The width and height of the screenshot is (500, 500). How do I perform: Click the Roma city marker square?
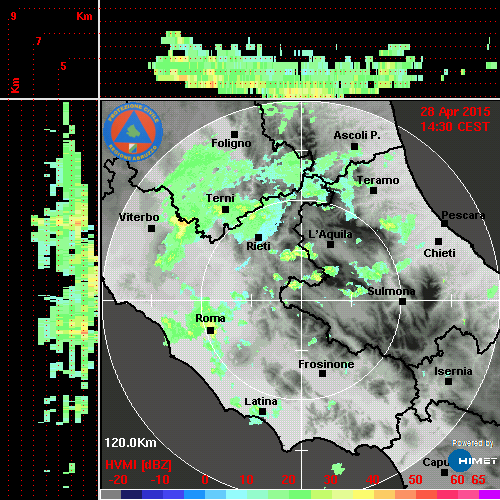click(210, 330)
